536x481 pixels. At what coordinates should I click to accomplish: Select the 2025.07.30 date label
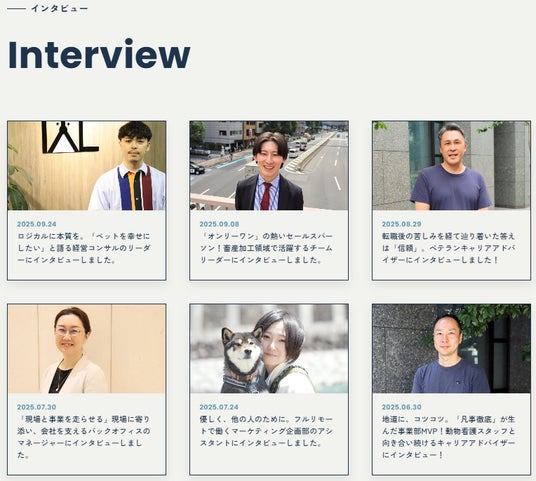tap(37, 407)
